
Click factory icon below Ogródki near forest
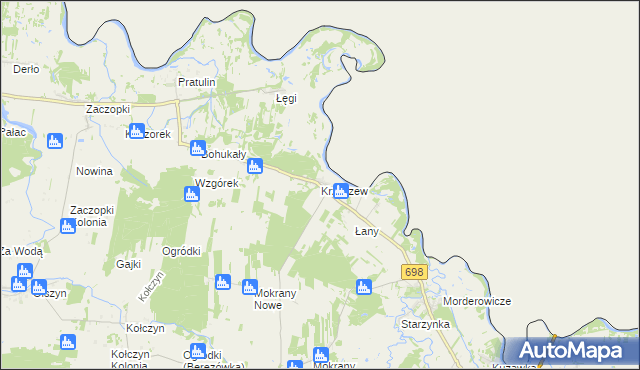223,282
